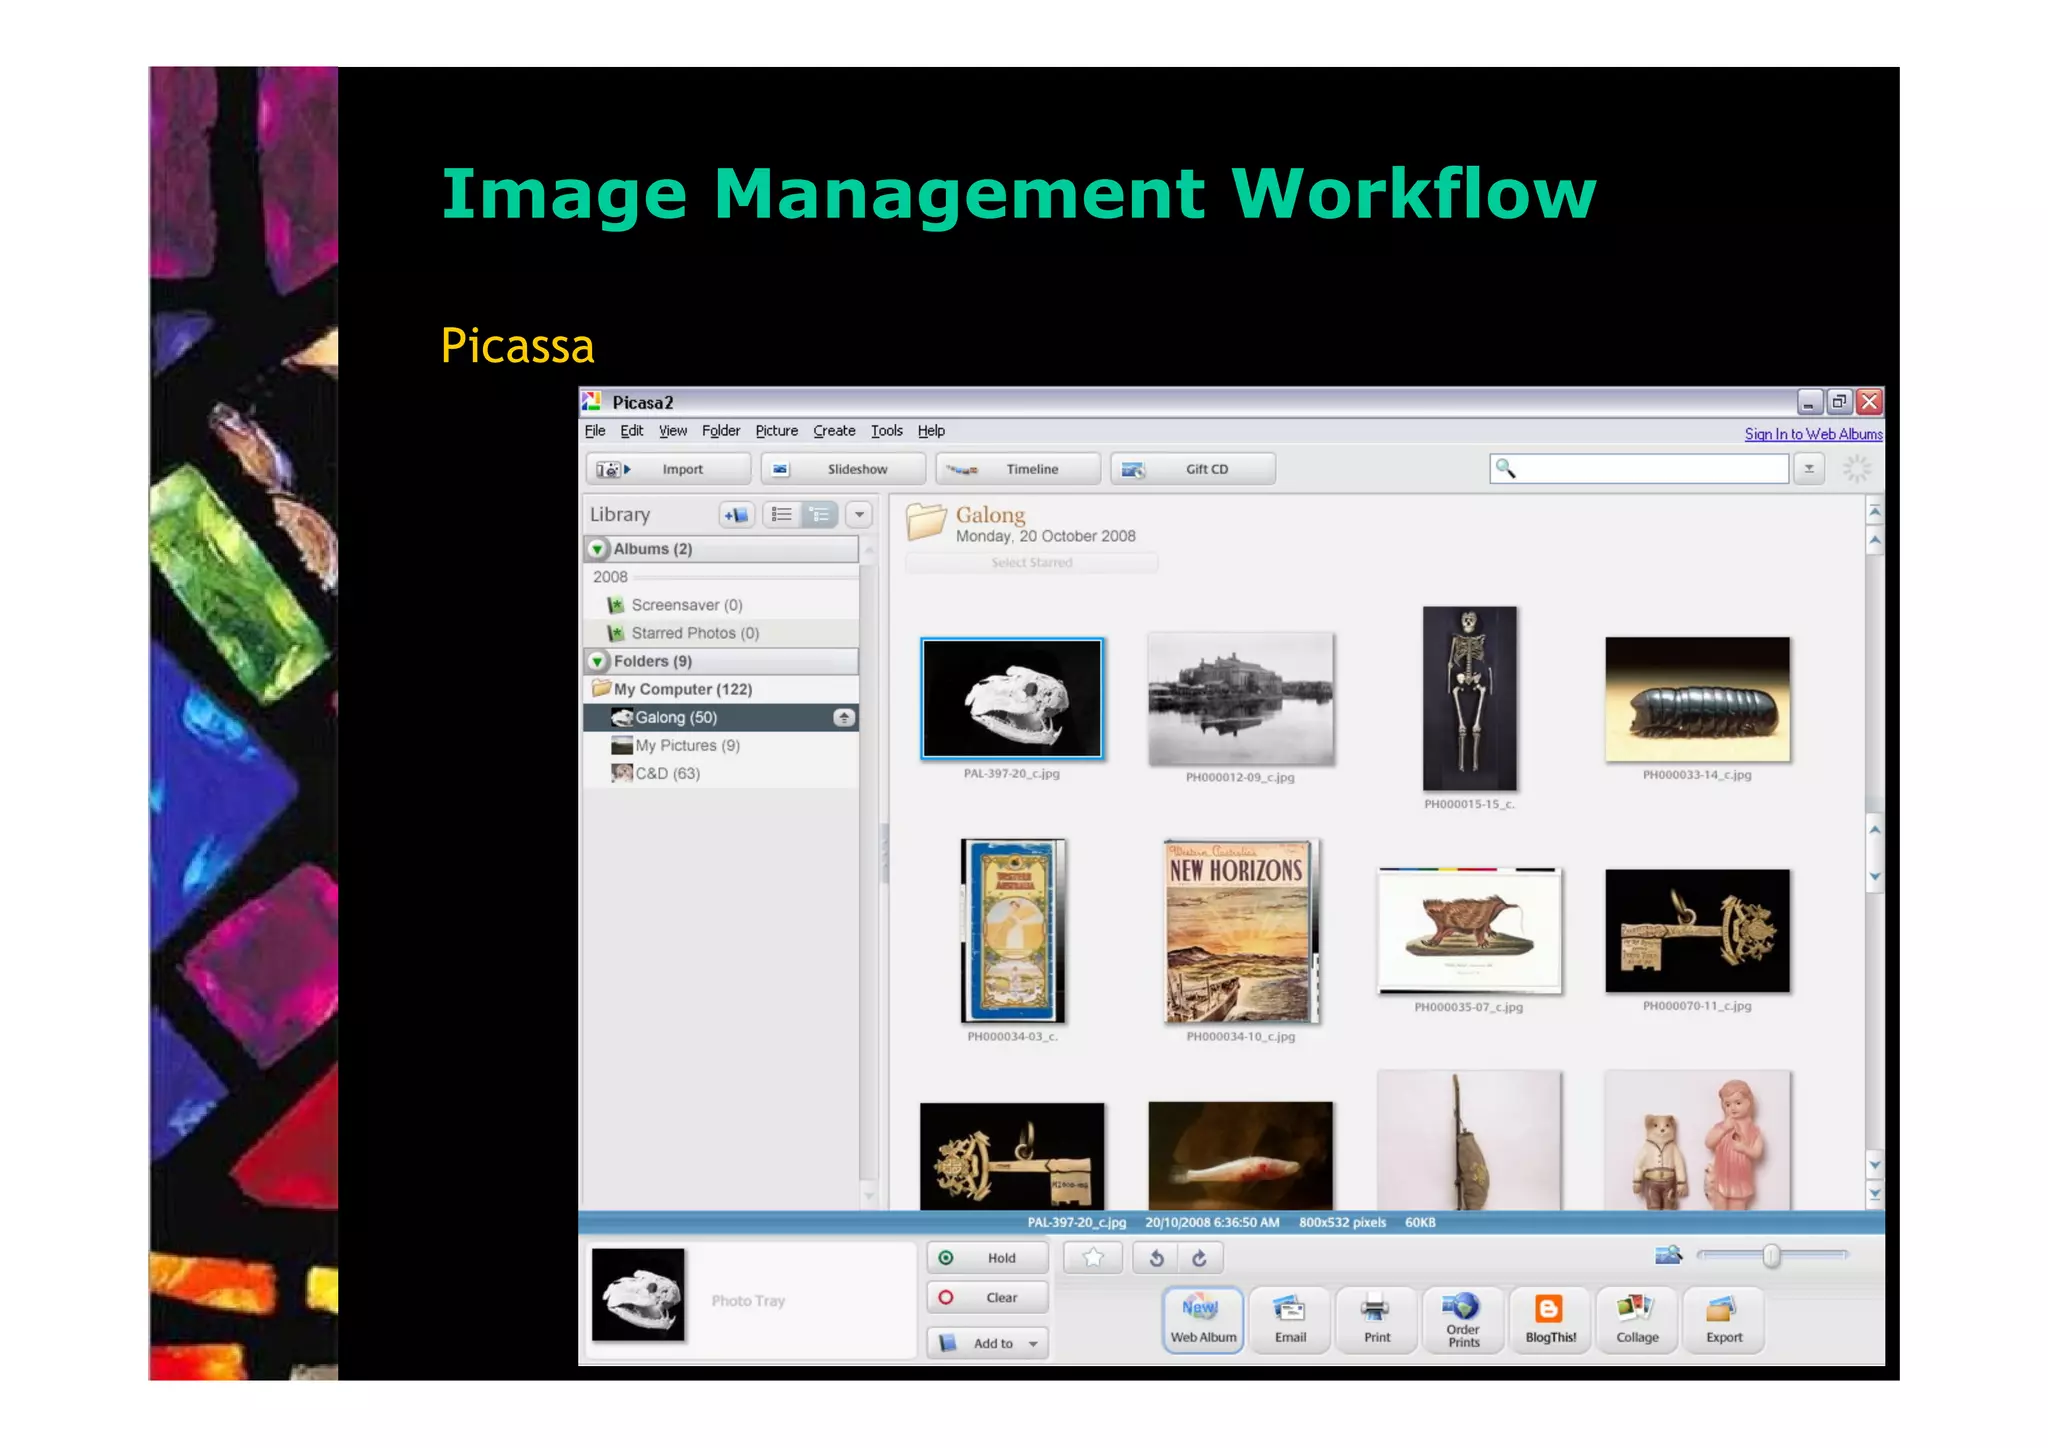2048x1448 pixels.
Task: Click scroll-to-bottom arrow on thumbnail scrollbar
Action: (1875, 1193)
